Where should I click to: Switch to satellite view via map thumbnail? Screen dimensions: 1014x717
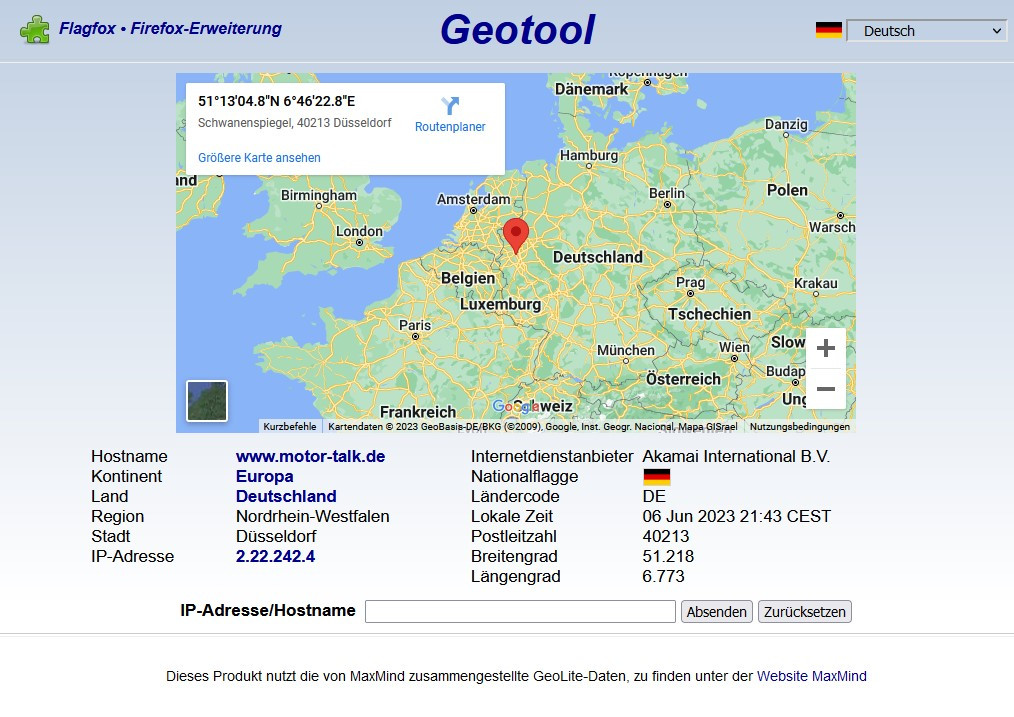(207, 401)
